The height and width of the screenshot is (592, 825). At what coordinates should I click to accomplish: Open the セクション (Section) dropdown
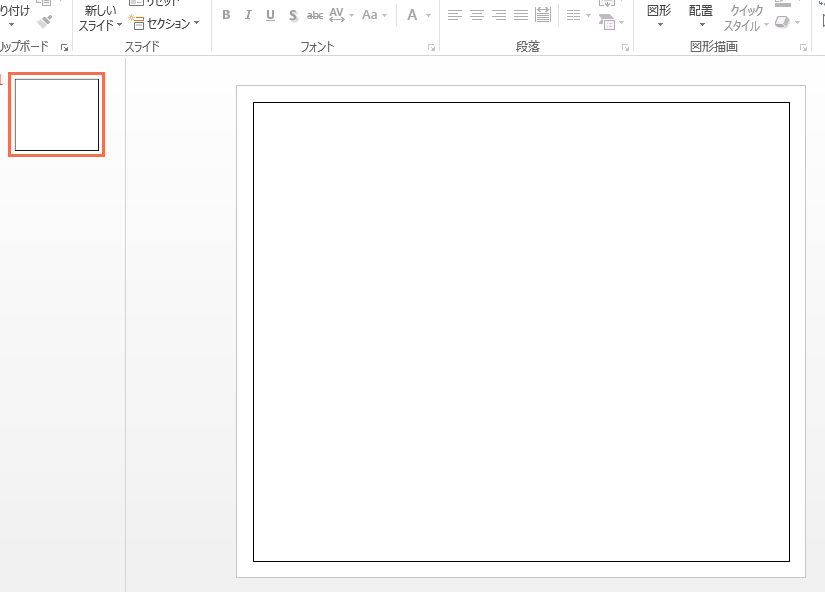[164, 23]
